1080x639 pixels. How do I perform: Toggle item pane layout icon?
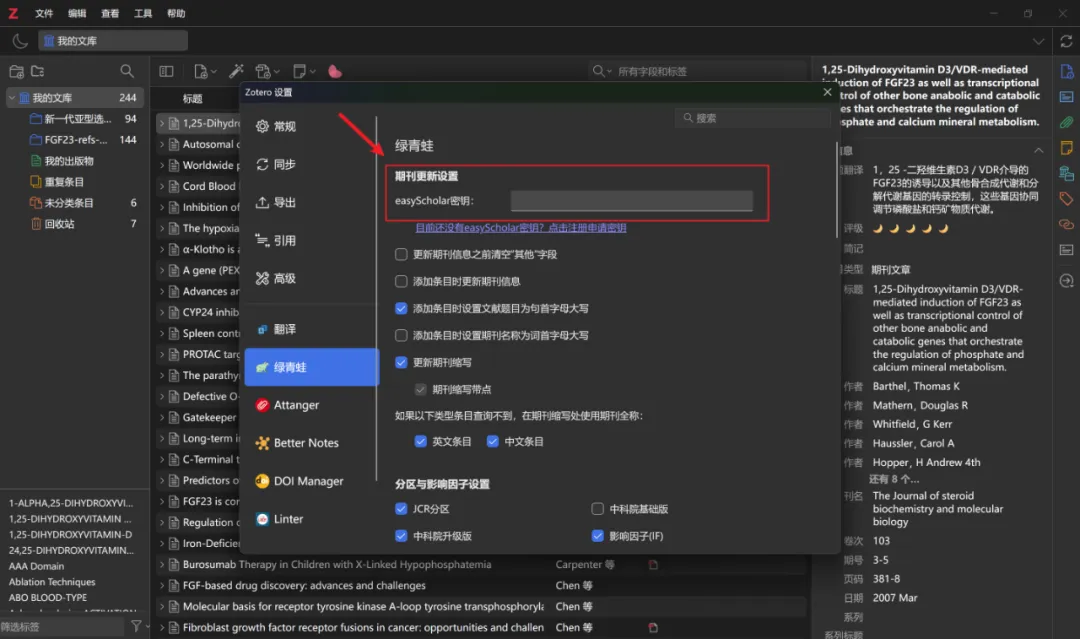166,71
